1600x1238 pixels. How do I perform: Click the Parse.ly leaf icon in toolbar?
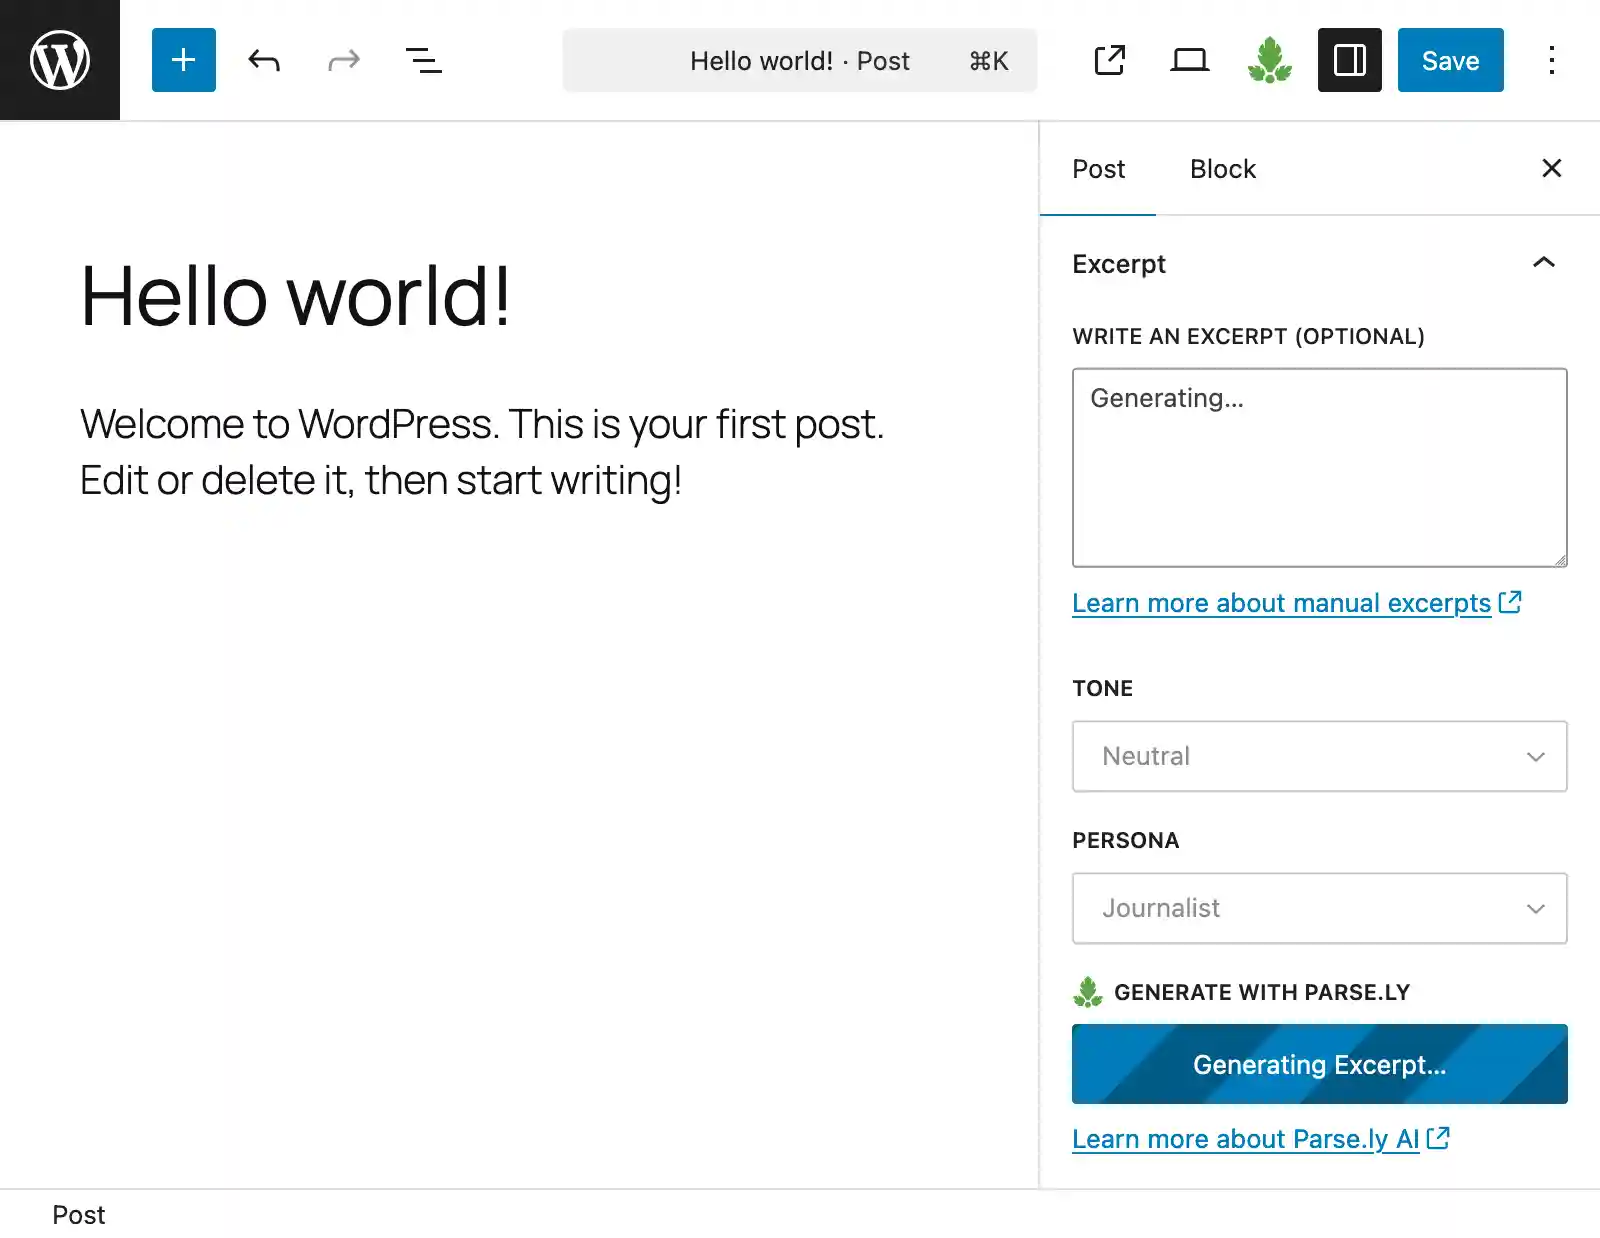(x=1269, y=60)
